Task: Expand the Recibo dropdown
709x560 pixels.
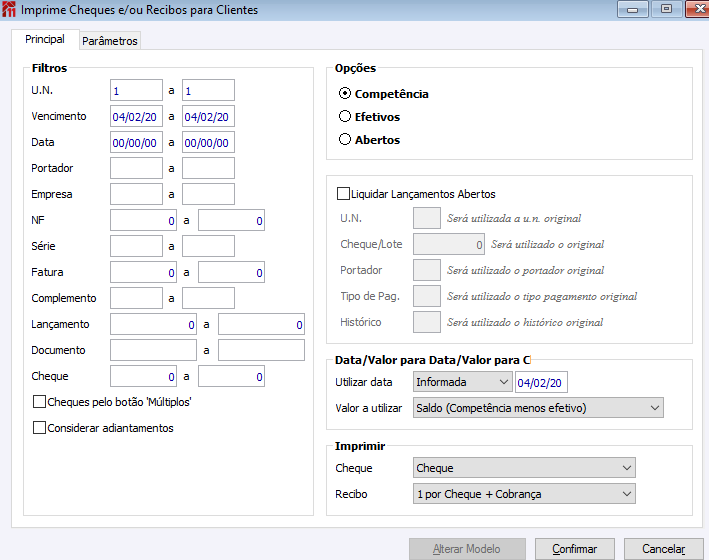Action: (x=524, y=494)
